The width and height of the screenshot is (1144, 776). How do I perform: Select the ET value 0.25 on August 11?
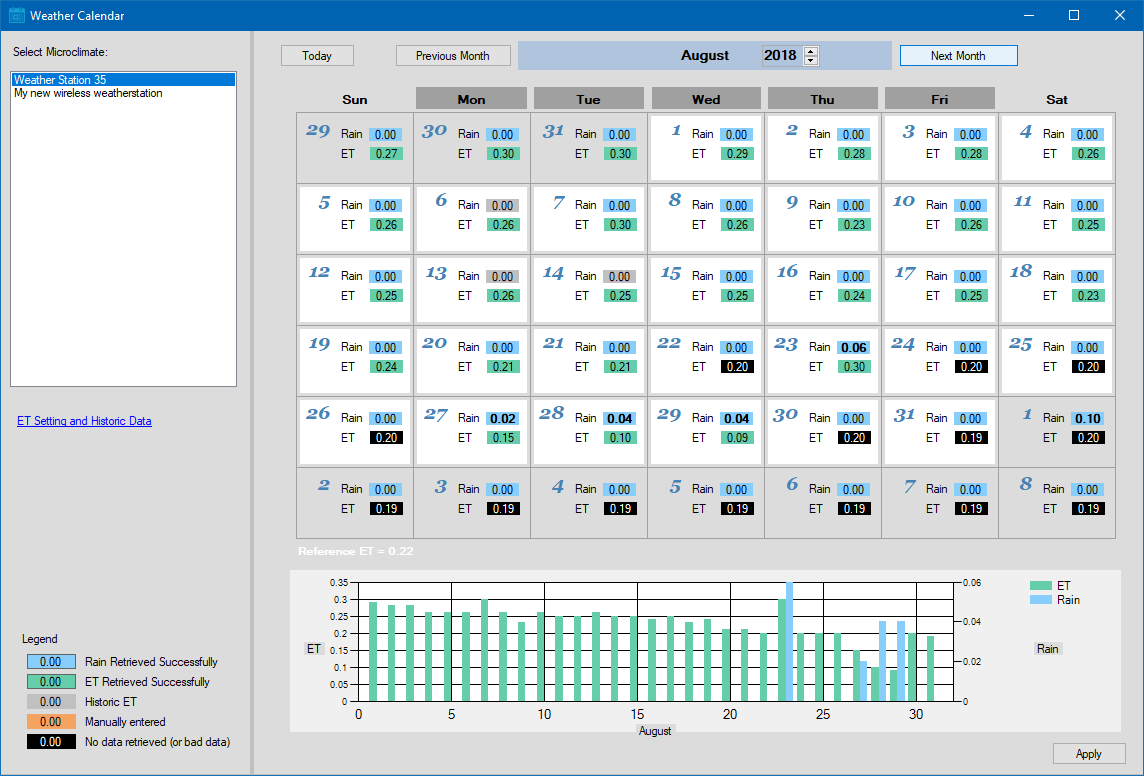coord(1088,225)
